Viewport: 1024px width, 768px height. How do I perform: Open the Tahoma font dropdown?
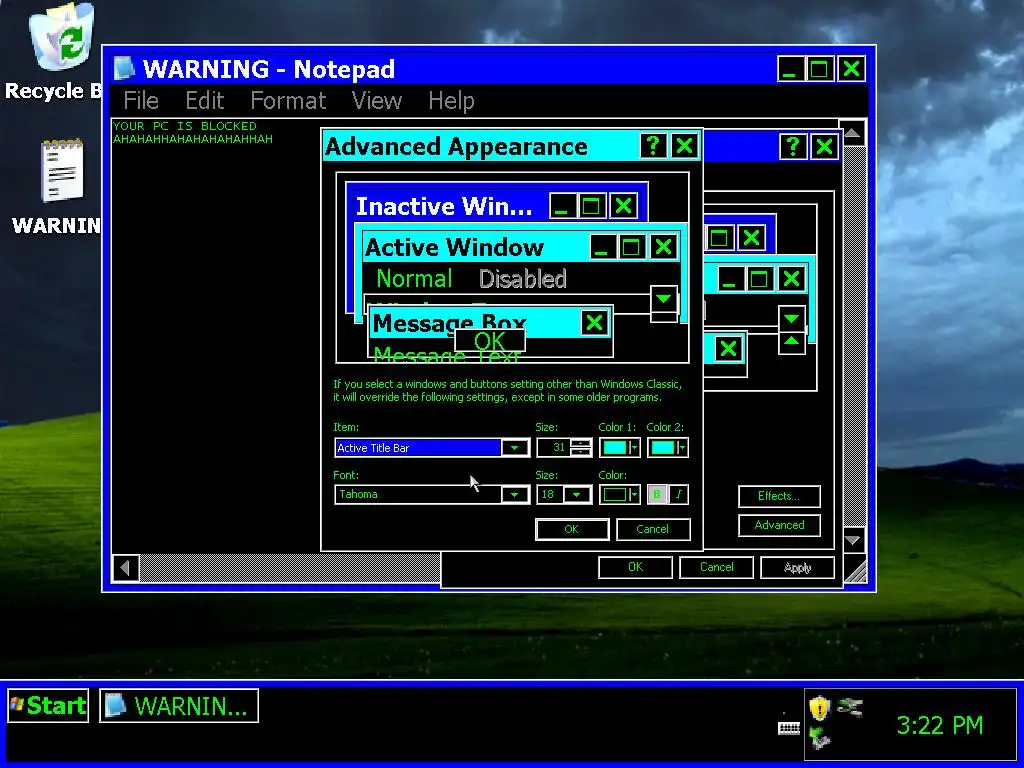pos(515,494)
